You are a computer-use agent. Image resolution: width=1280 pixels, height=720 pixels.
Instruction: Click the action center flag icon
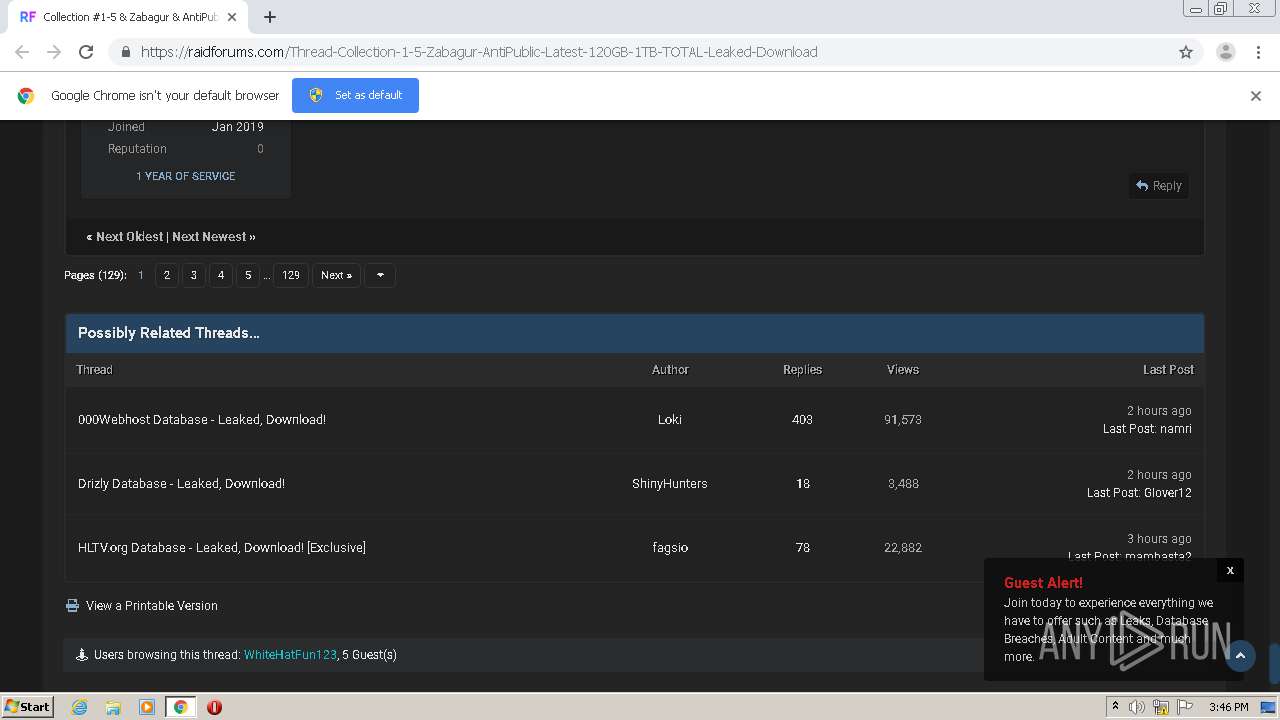1185,707
